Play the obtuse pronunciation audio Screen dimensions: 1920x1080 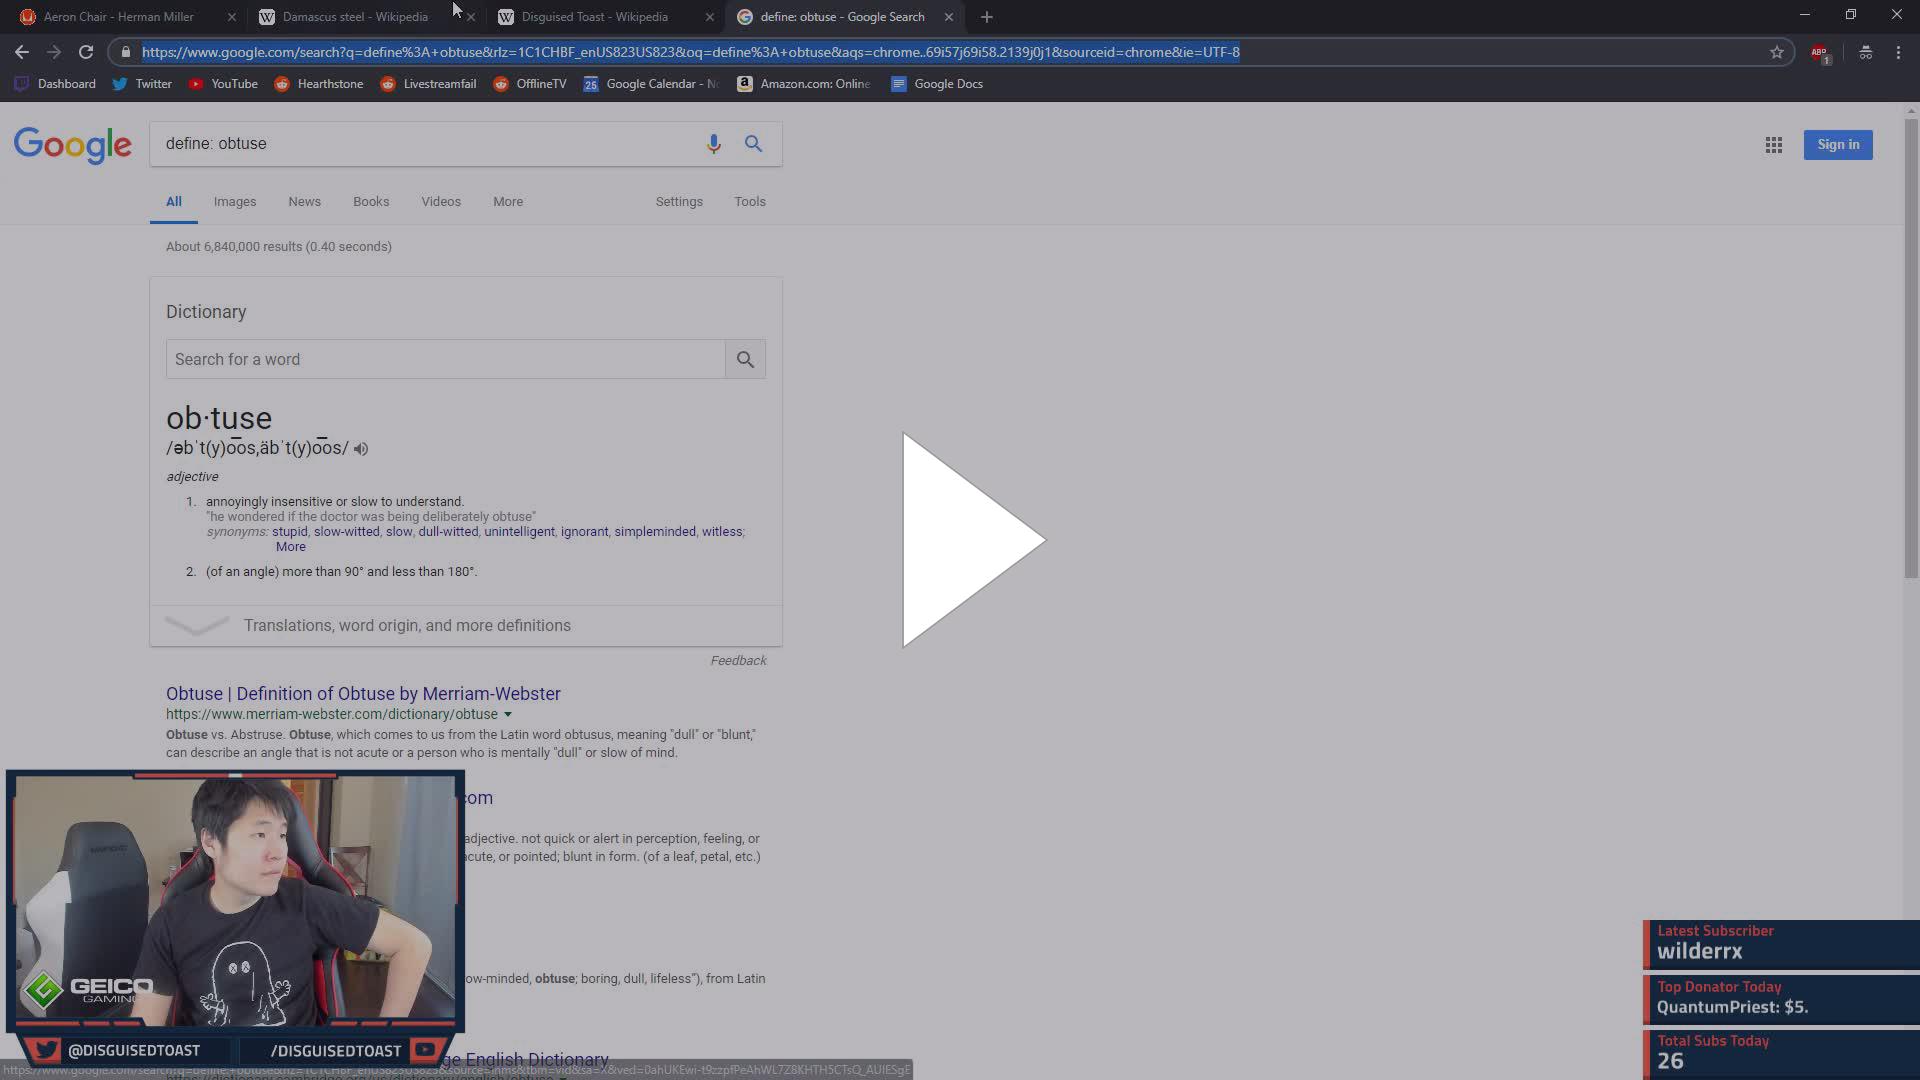click(361, 449)
